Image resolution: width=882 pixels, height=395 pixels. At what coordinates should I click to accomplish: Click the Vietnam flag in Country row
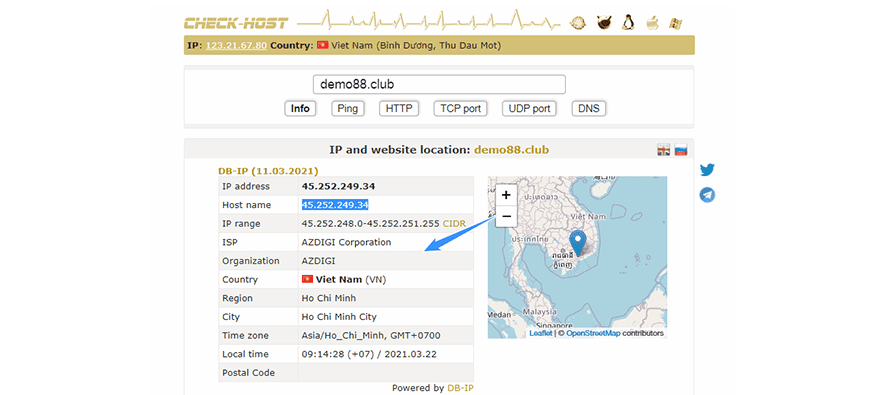(307, 279)
